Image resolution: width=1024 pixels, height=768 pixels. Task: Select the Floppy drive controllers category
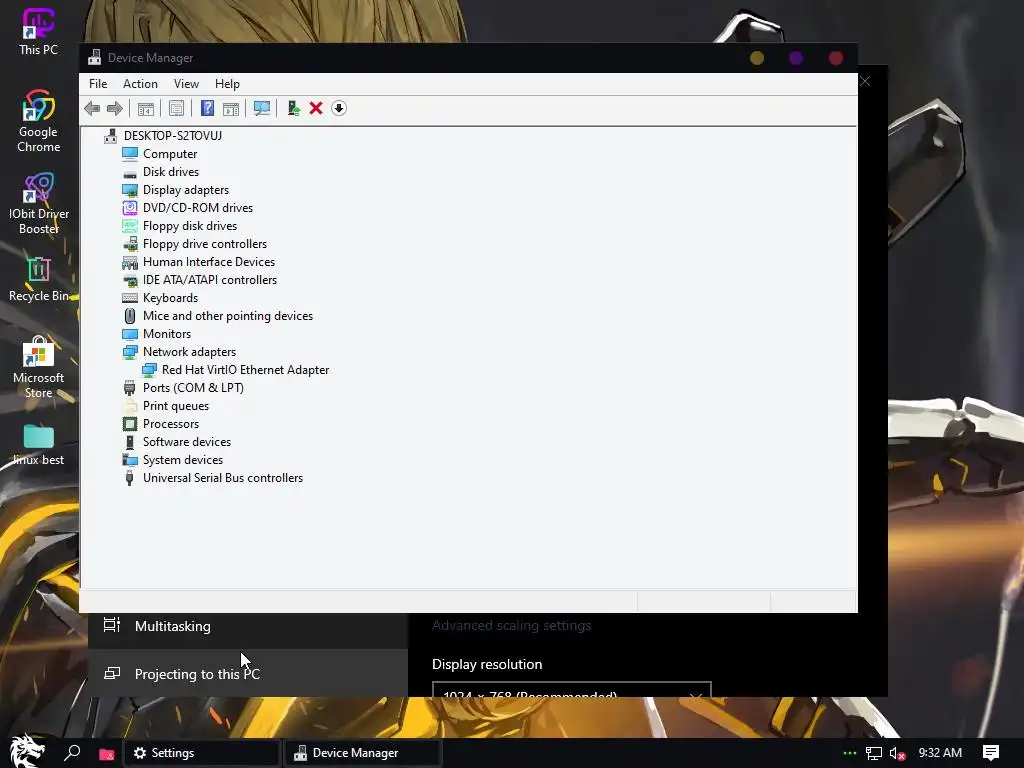205,244
